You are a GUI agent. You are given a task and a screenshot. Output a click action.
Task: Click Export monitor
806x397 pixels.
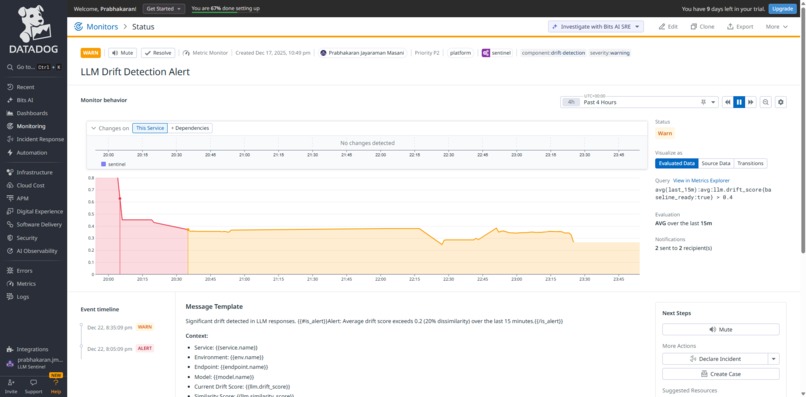pyautogui.click(x=740, y=27)
